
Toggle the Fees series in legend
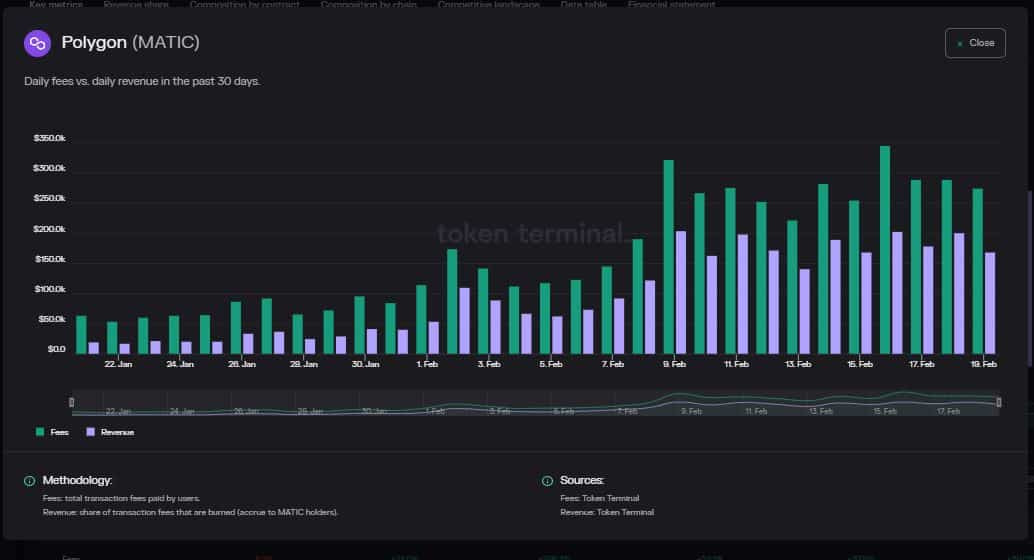[52, 432]
